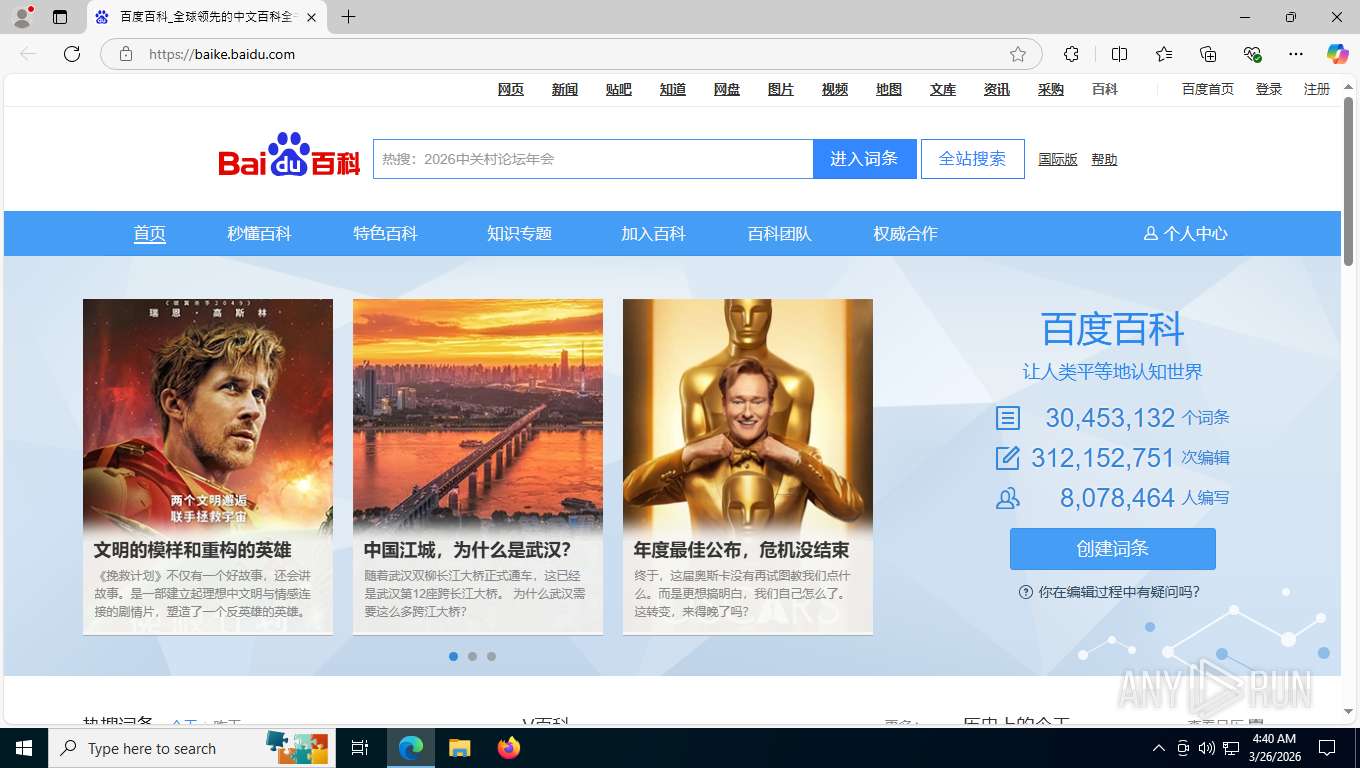Open Browser essentials heart icon
This screenshot has height=768, width=1360.
click(x=1252, y=54)
